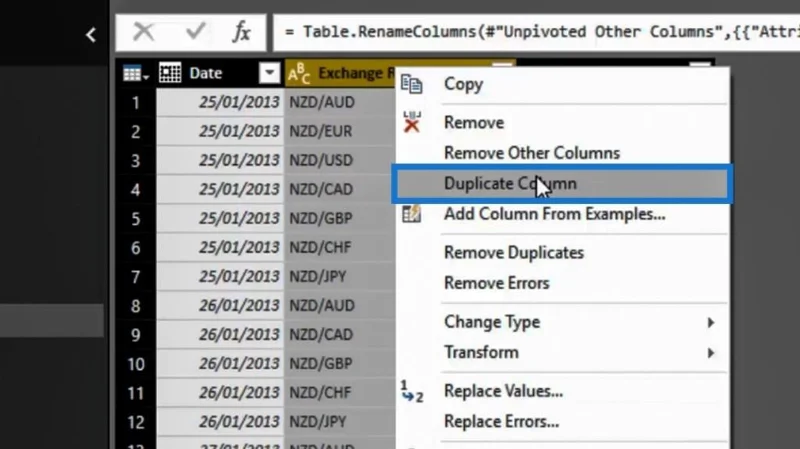This screenshot has width=800, height=449.
Task: Open the Change Type submenu
Action: pos(562,322)
